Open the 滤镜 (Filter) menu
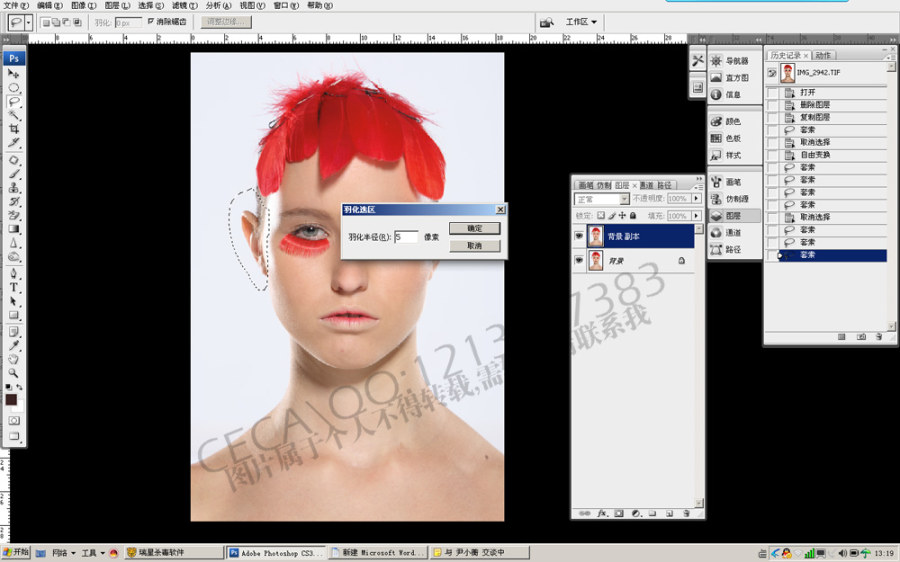The width and height of the screenshot is (900, 562). [x=184, y=5]
